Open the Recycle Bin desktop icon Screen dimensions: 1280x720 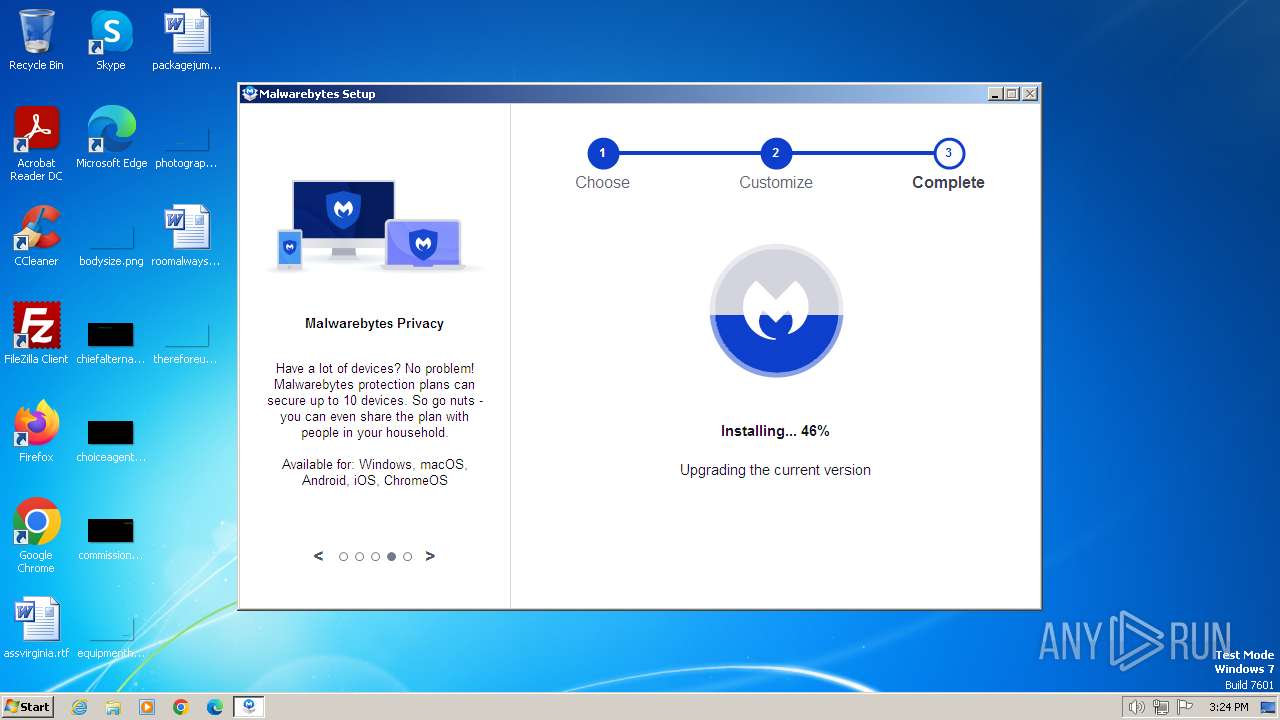tap(36, 40)
